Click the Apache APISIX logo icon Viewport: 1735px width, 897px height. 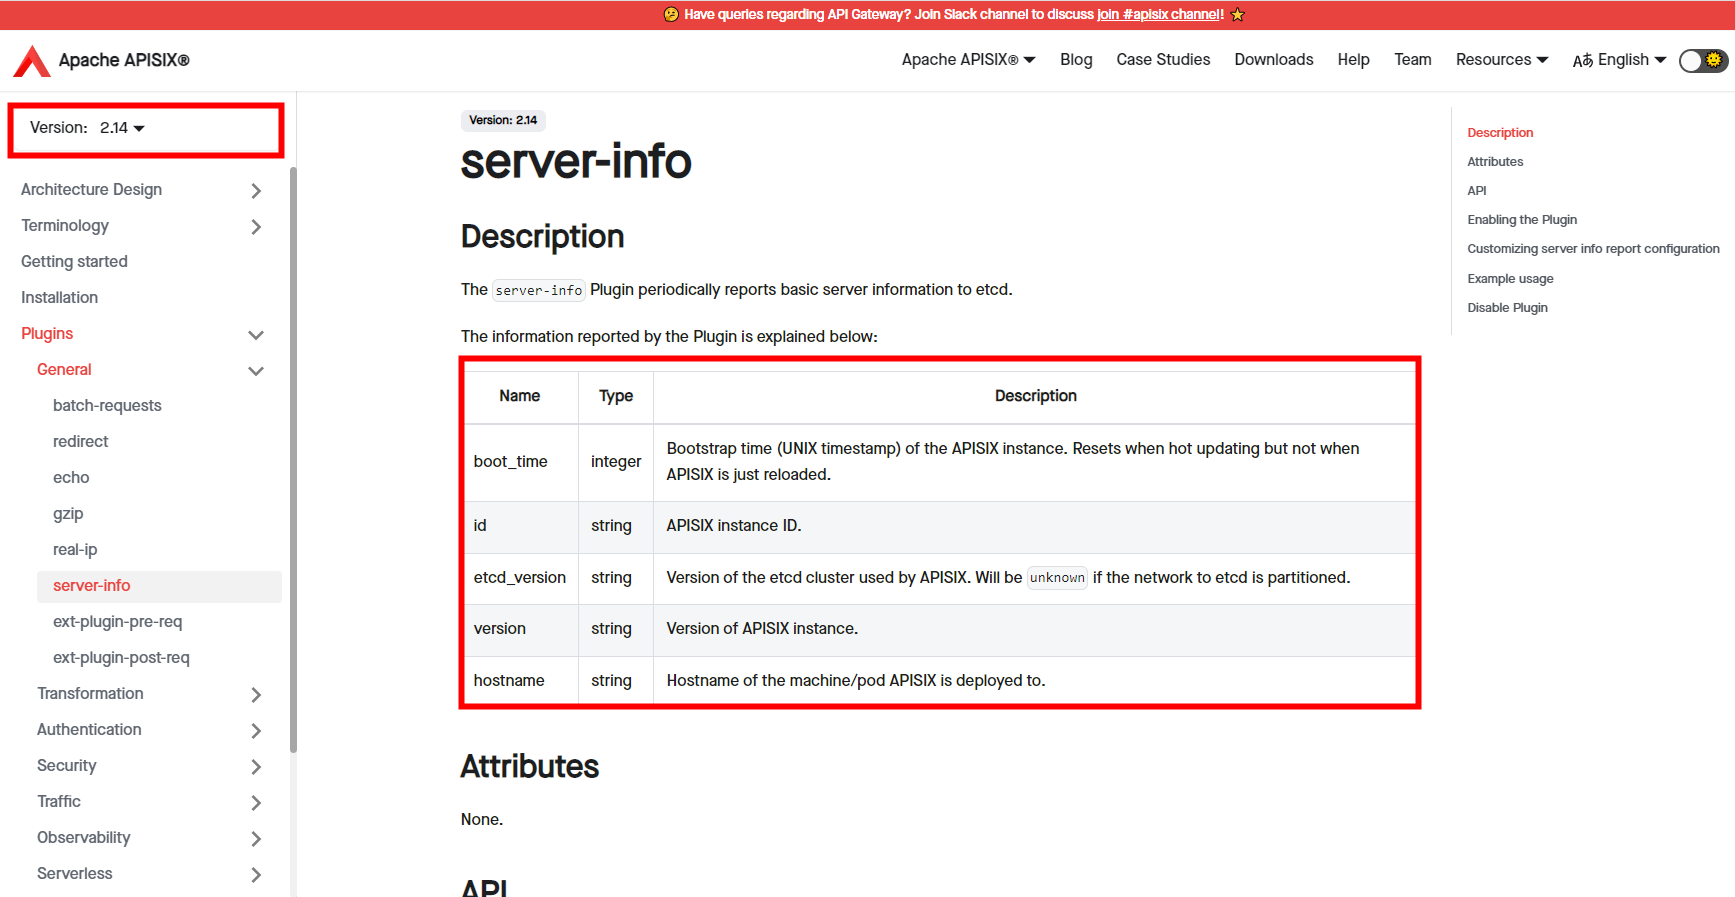click(x=32, y=61)
